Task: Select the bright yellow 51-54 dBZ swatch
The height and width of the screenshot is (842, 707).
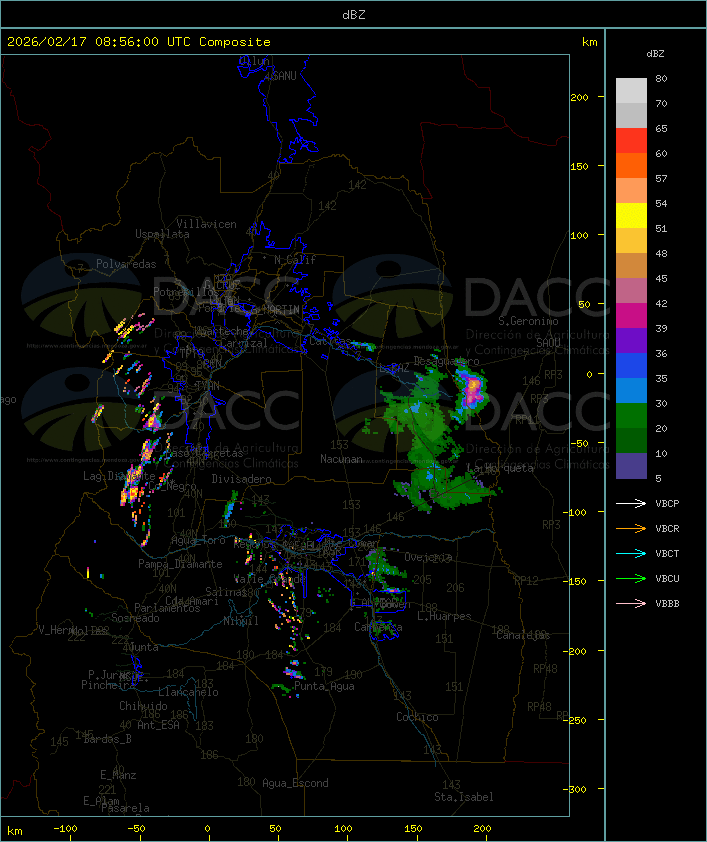Action: [631, 215]
